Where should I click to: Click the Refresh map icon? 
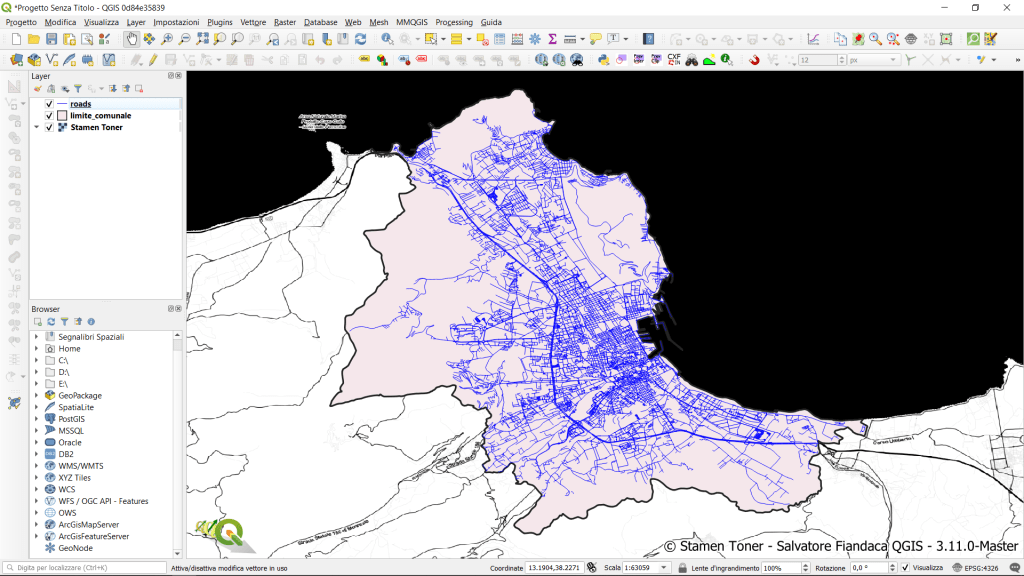[360, 39]
